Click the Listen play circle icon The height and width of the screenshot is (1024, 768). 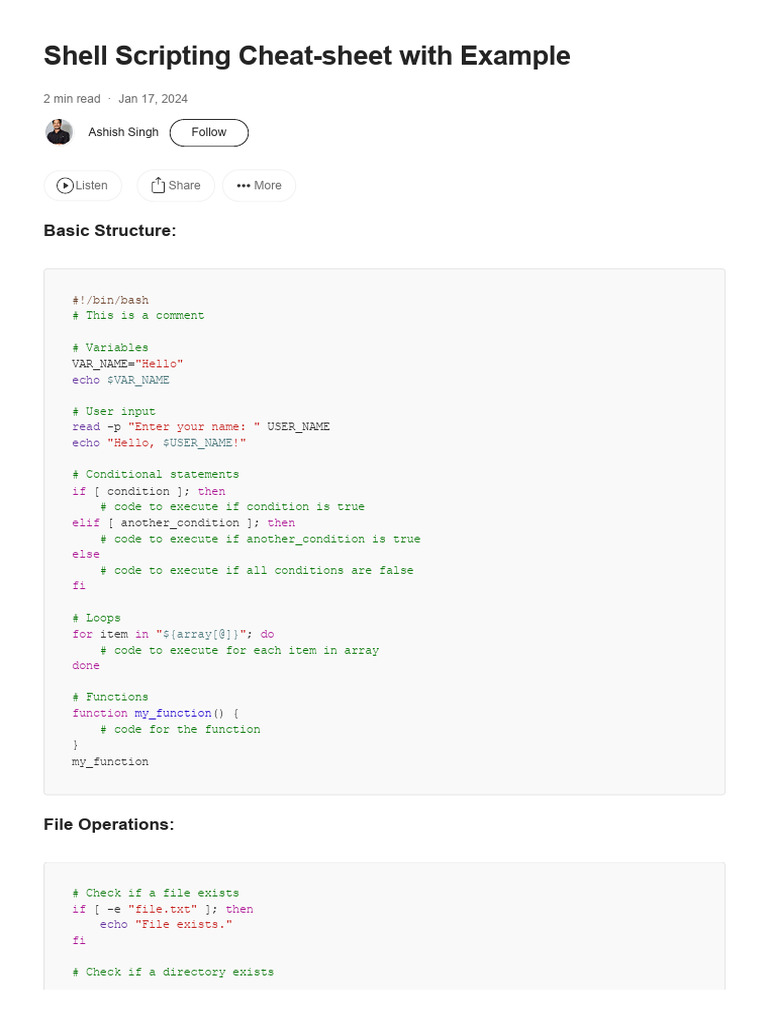click(65, 185)
